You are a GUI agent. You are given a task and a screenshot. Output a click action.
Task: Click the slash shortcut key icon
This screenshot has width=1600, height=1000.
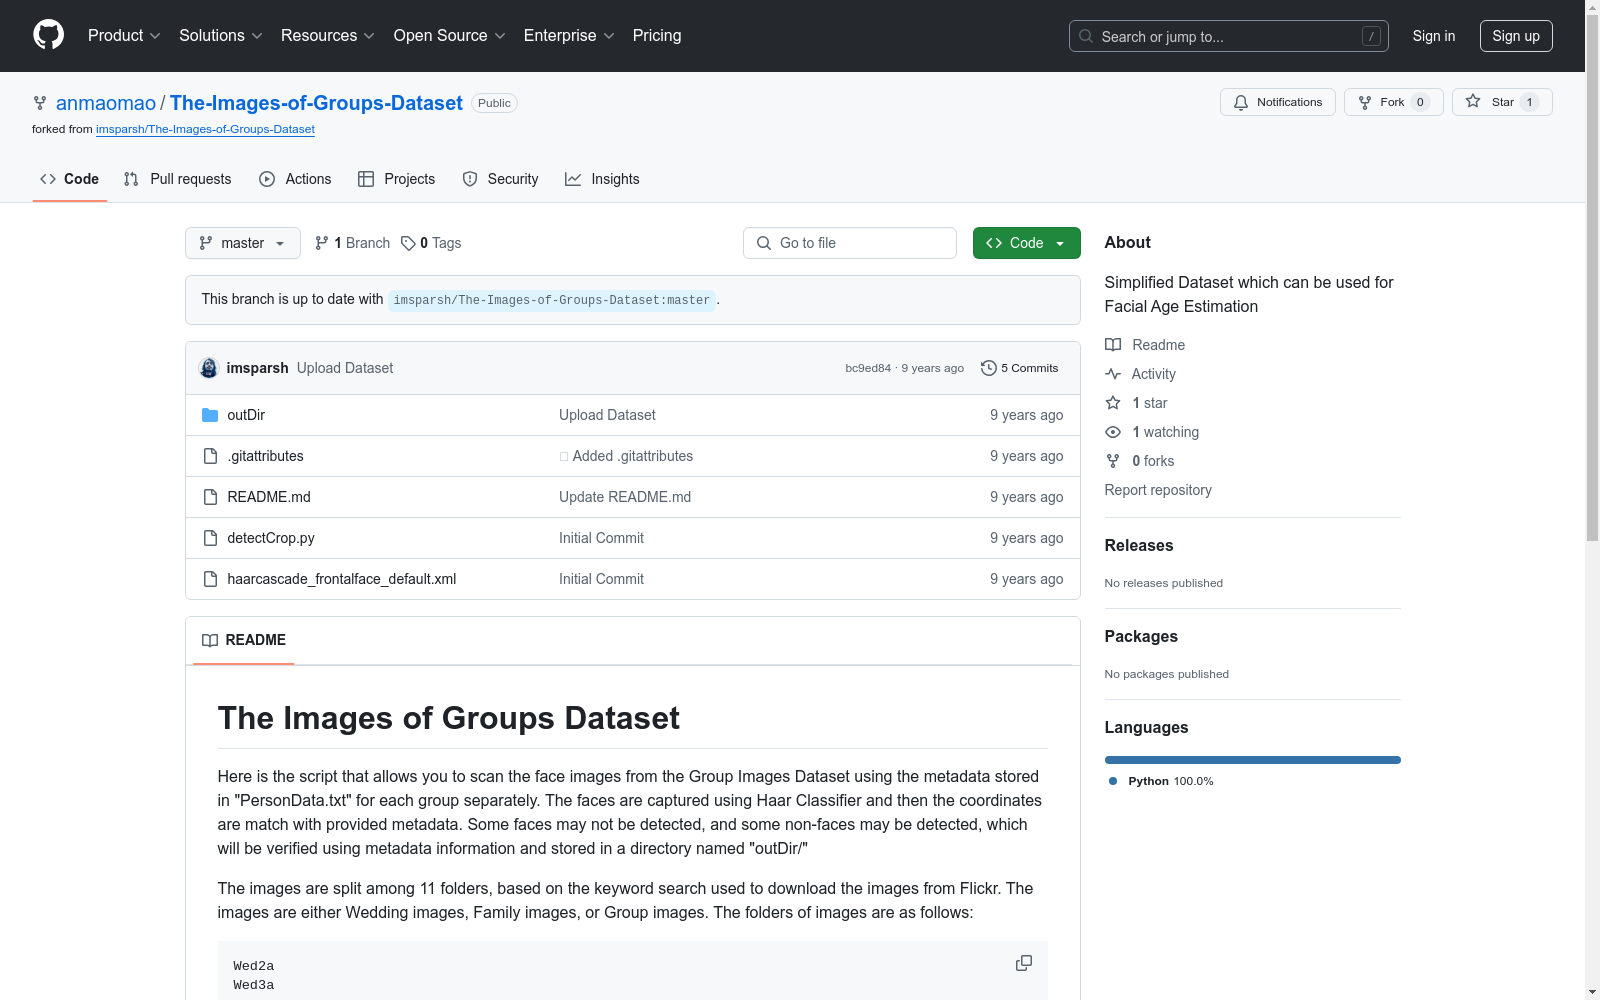click(1371, 36)
